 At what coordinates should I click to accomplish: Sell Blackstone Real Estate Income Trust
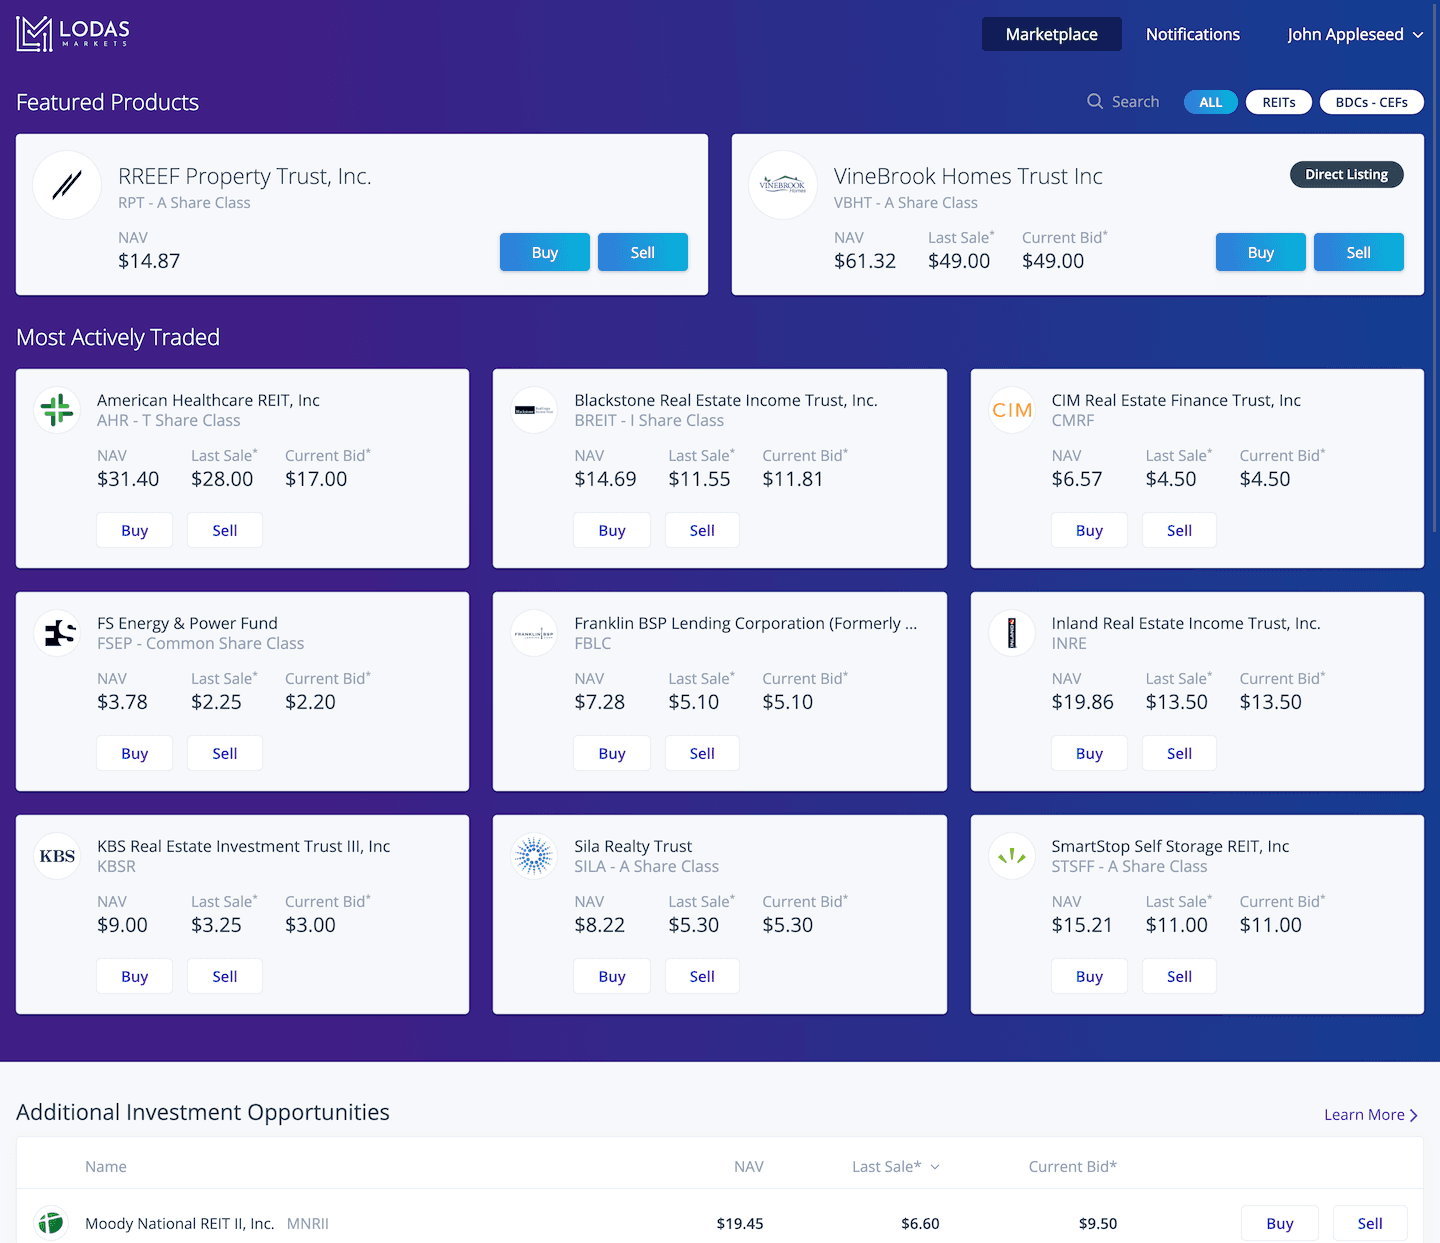point(702,530)
